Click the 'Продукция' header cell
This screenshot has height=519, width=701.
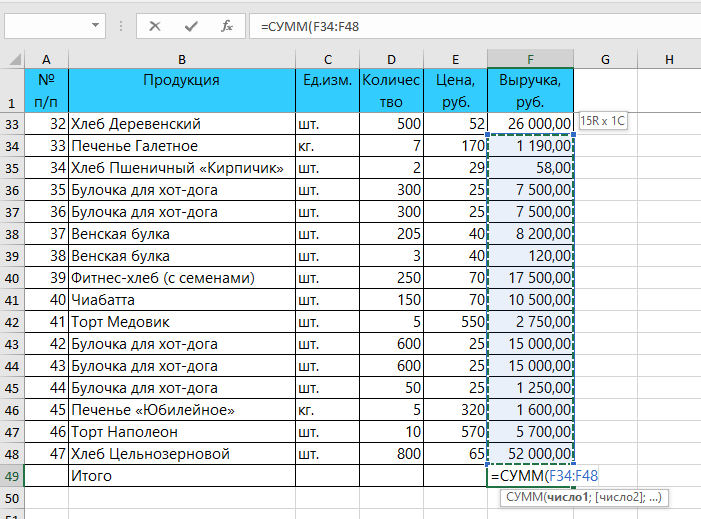(182, 90)
